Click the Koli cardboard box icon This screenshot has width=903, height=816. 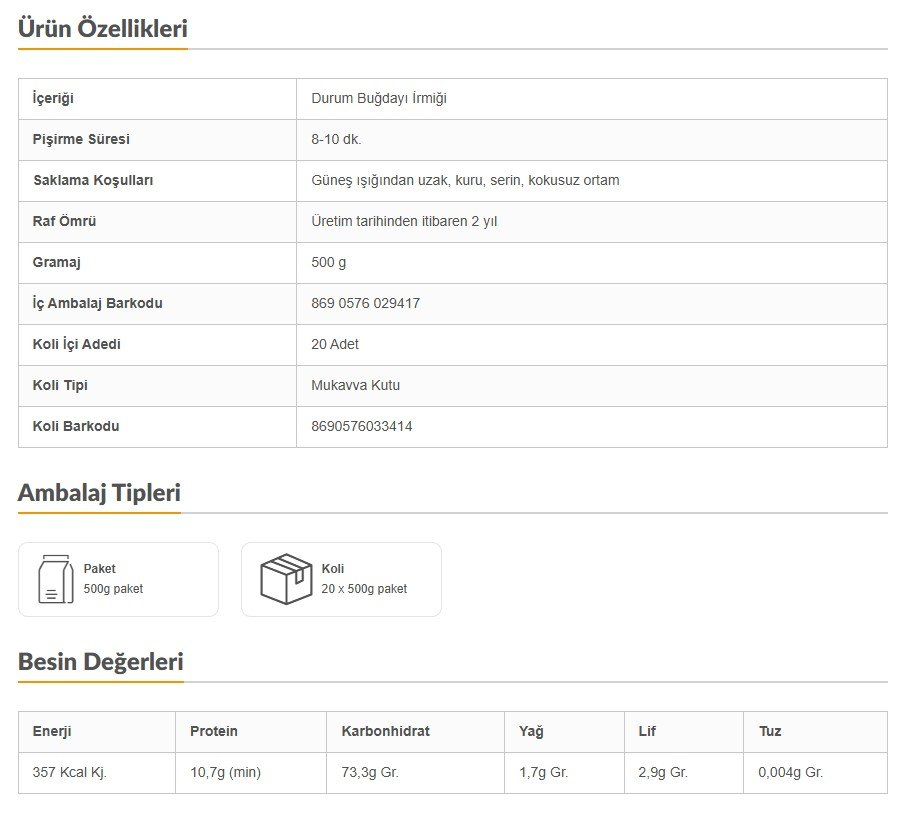[286, 579]
